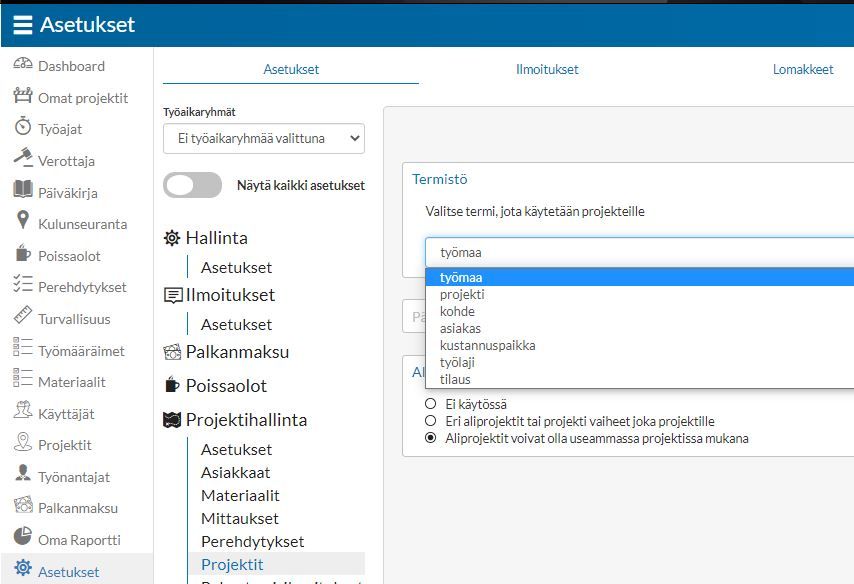Open Asiakkaat under Projektihallinta

(236, 472)
